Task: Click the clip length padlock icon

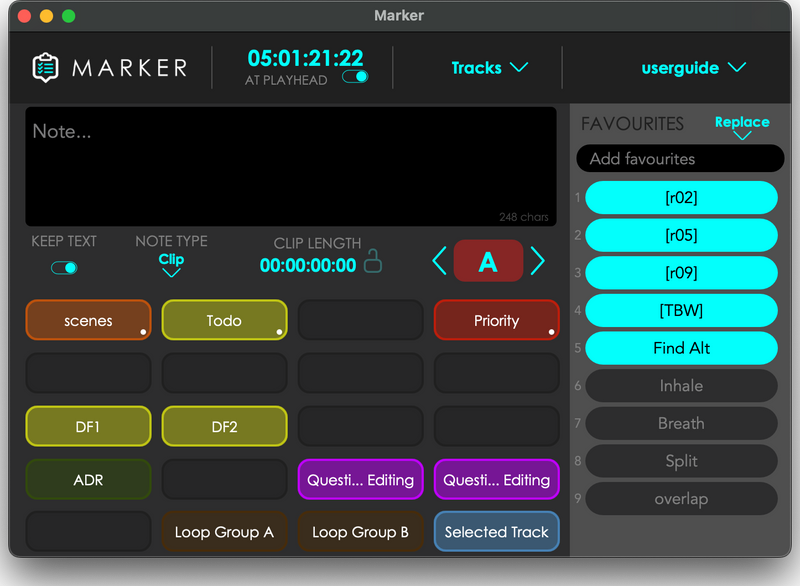Action: coord(373,261)
